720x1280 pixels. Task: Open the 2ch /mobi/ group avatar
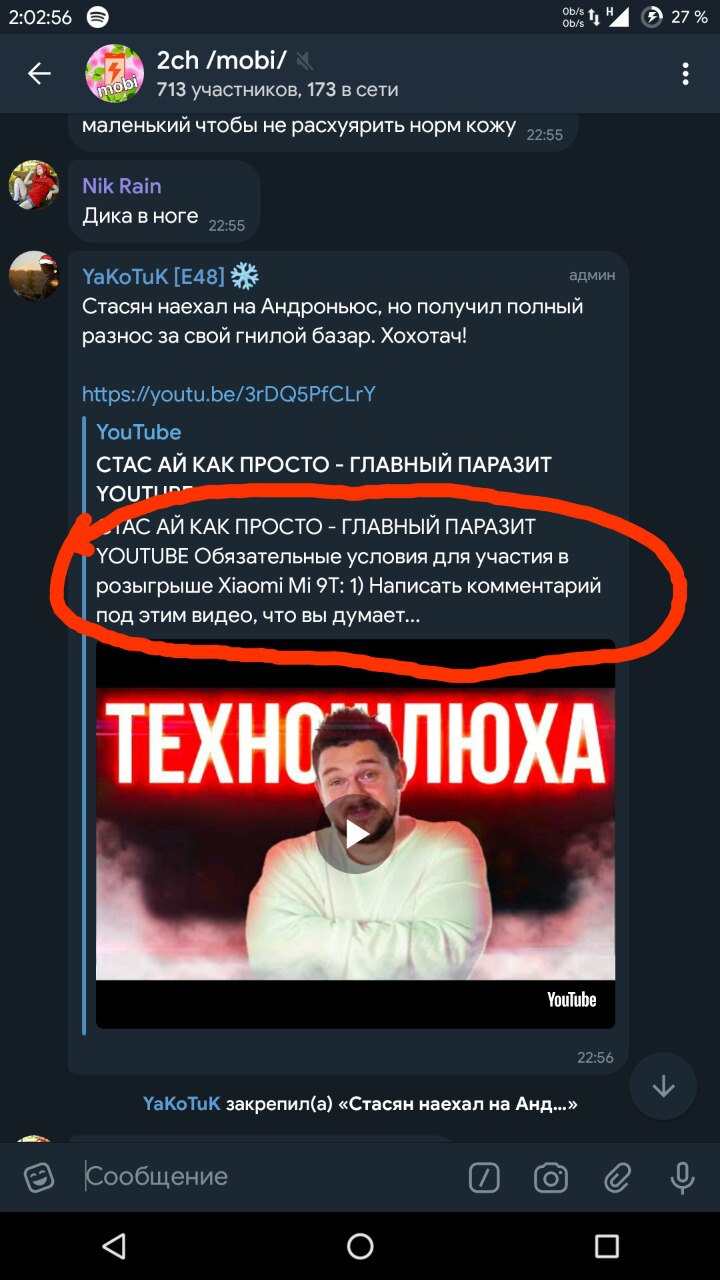(x=115, y=73)
